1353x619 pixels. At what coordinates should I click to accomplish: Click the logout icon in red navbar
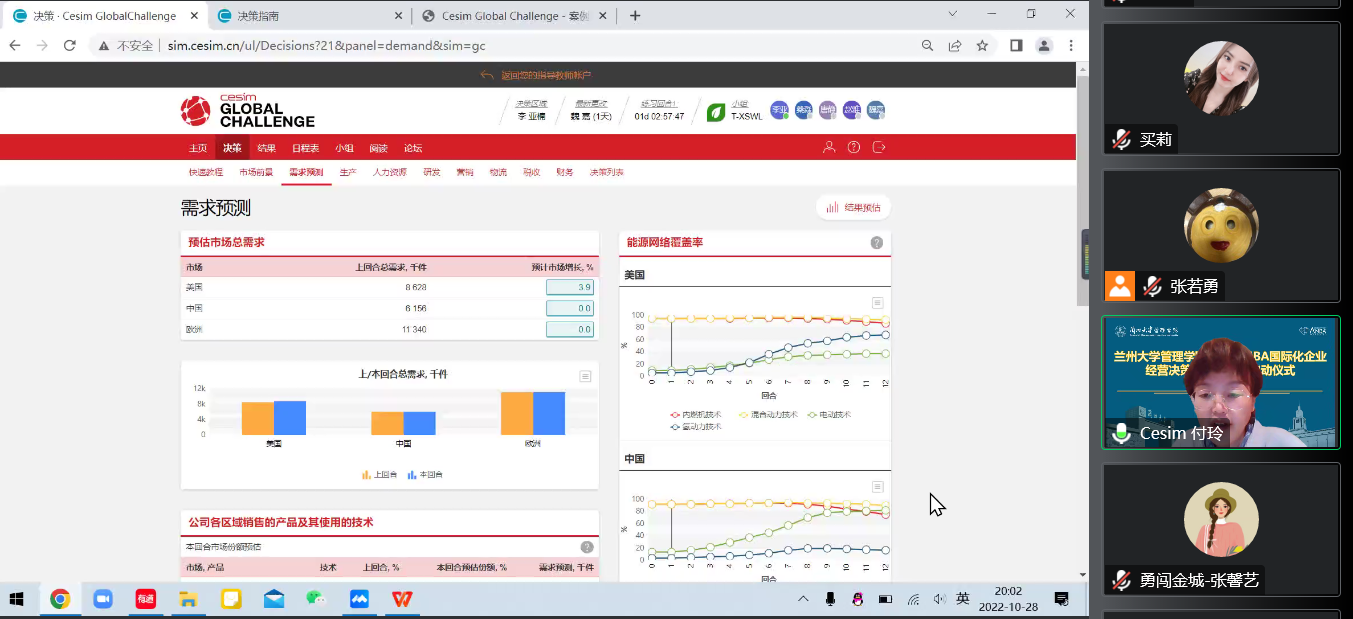point(879,147)
